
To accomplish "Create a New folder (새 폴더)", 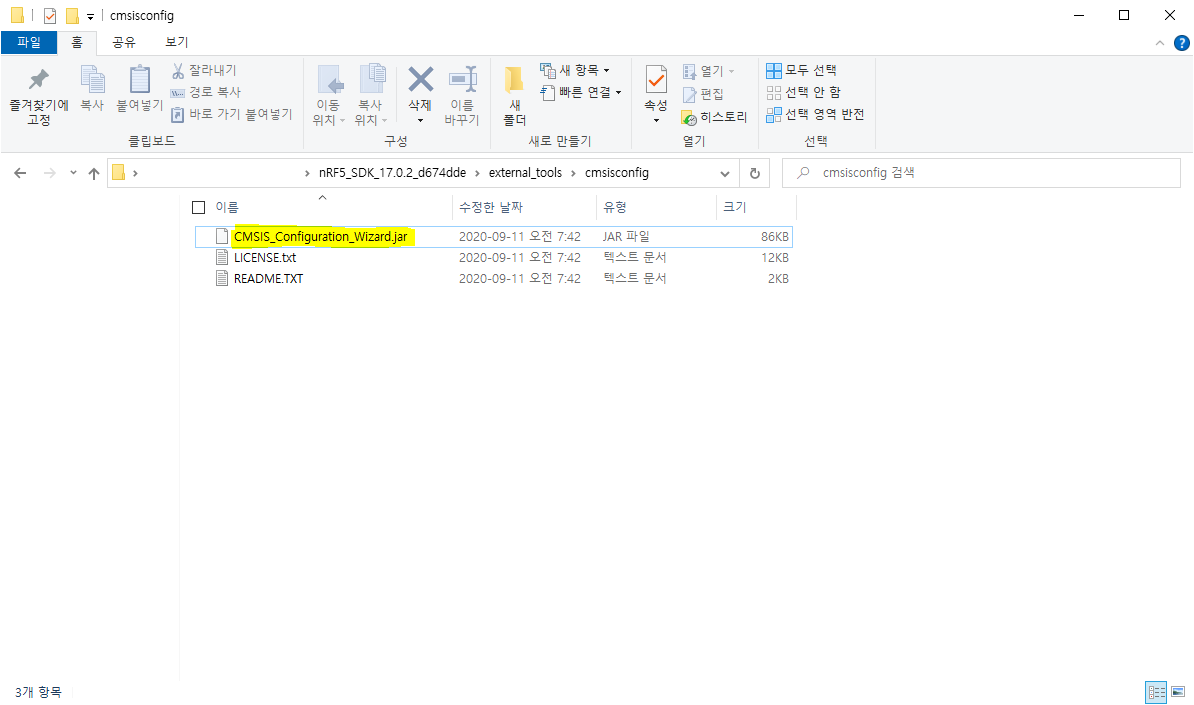I will [515, 96].
